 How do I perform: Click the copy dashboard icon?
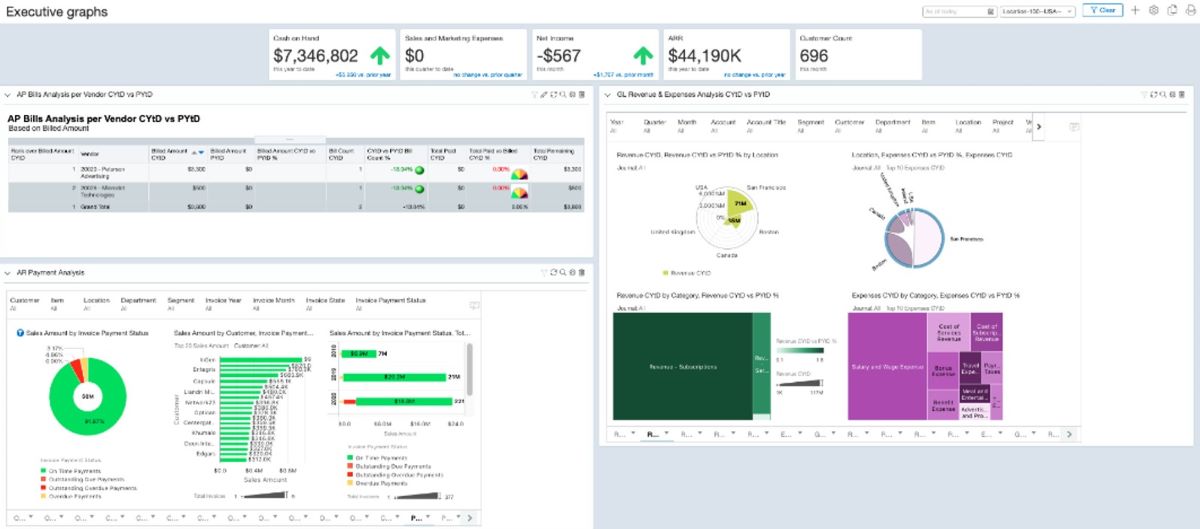[1171, 10]
